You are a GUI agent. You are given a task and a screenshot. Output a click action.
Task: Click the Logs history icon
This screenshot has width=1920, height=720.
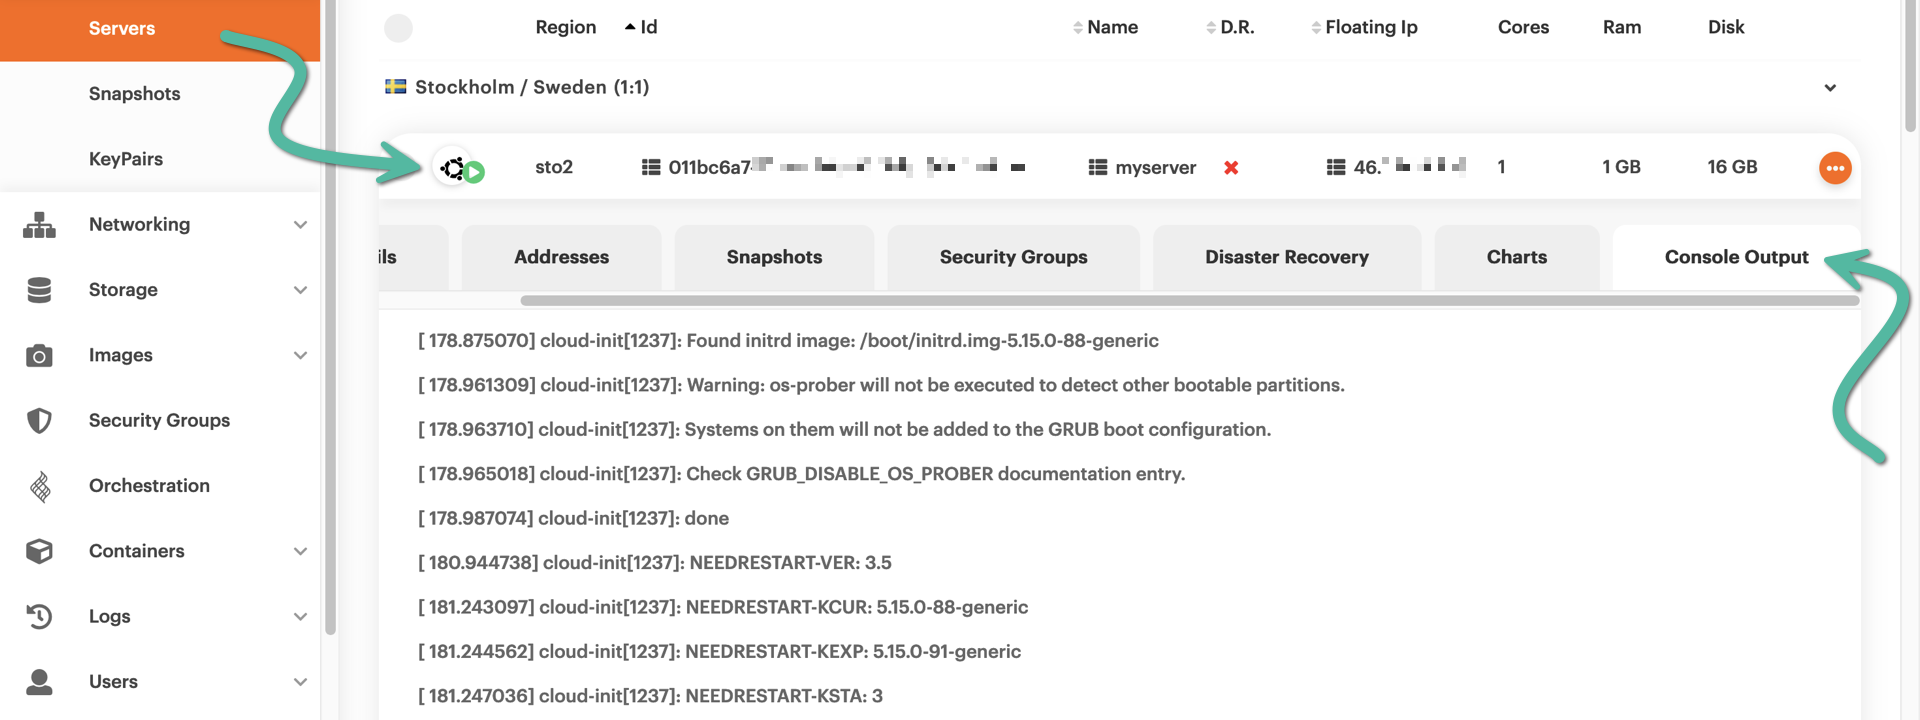pyautogui.click(x=39, y=616)
